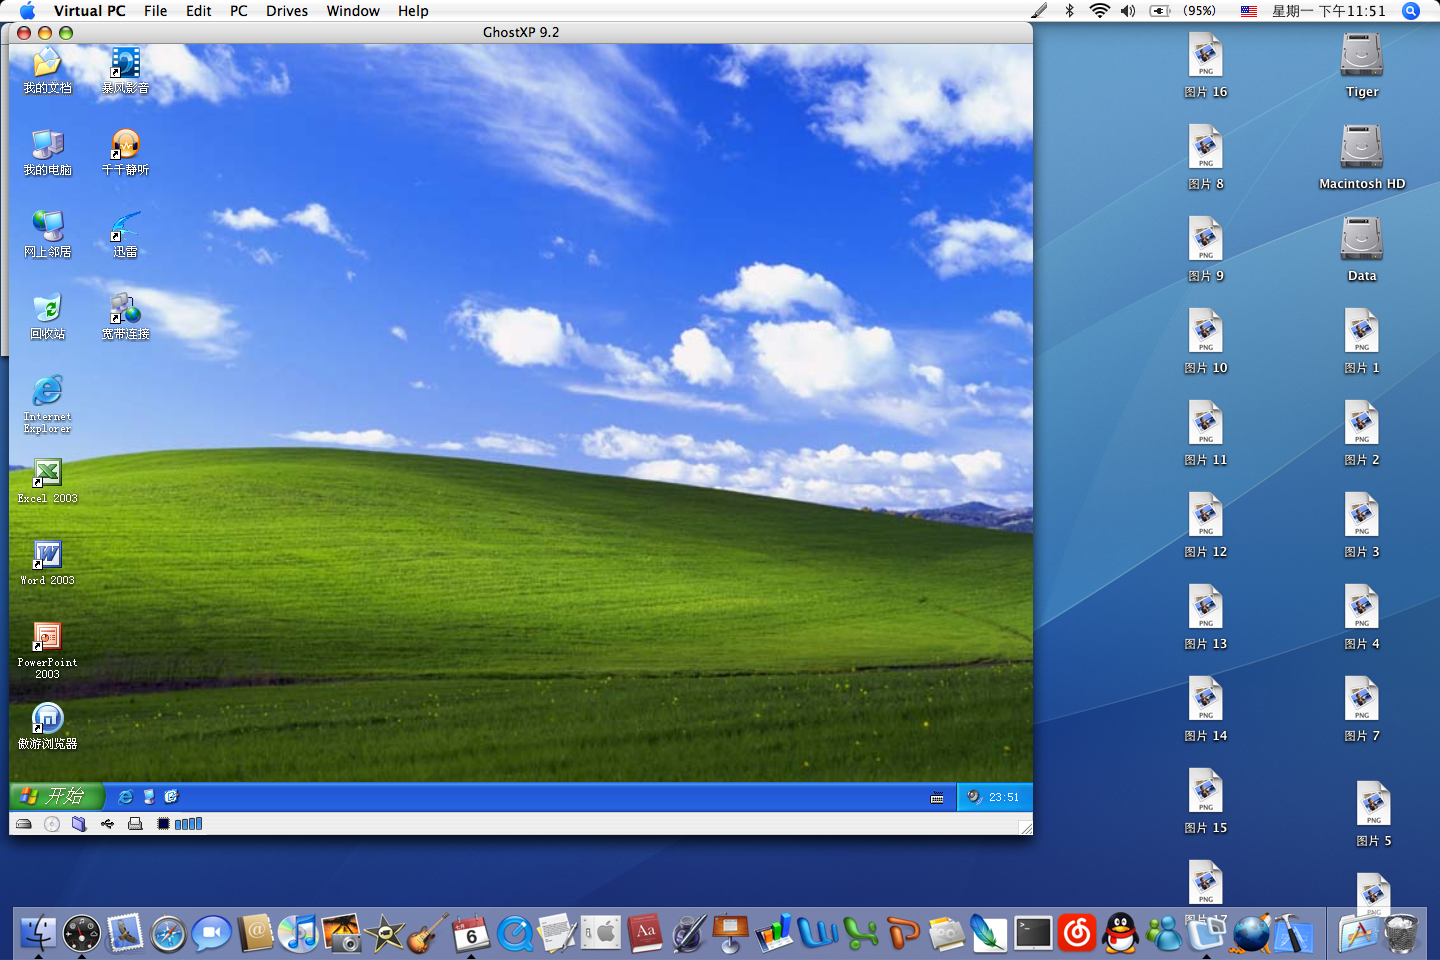Open QuickTime Player from the Dock

[514, 934]
